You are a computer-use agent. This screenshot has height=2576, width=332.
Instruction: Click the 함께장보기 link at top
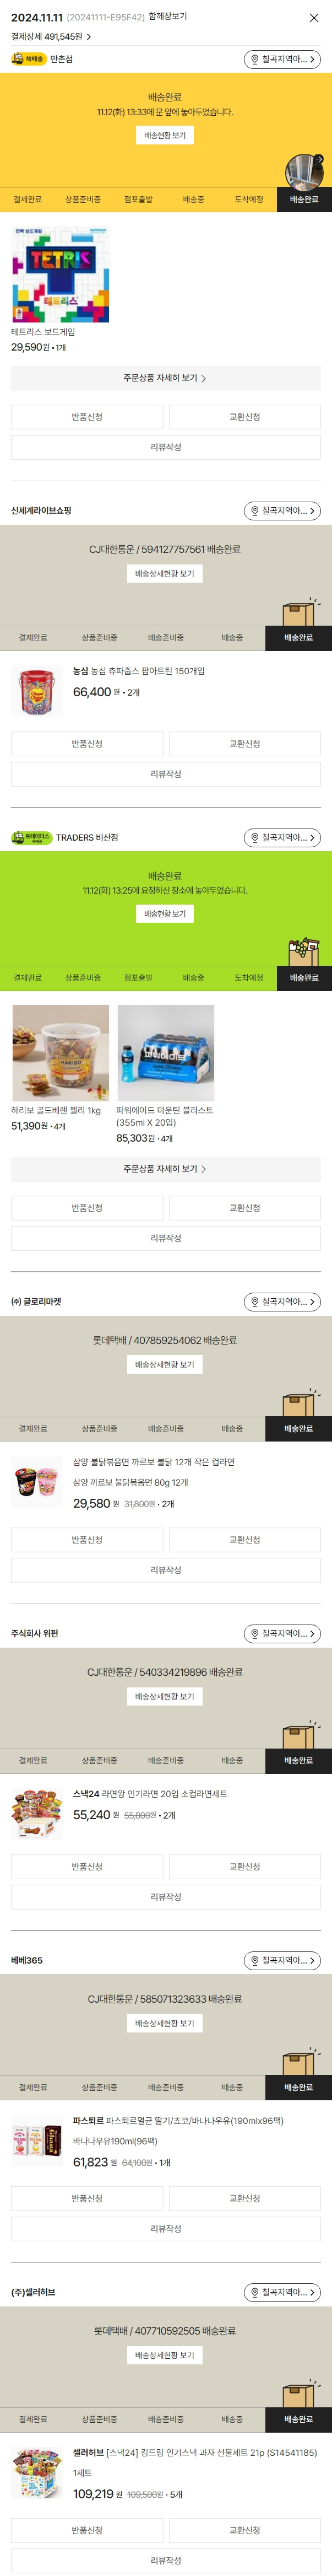[168, 17]
